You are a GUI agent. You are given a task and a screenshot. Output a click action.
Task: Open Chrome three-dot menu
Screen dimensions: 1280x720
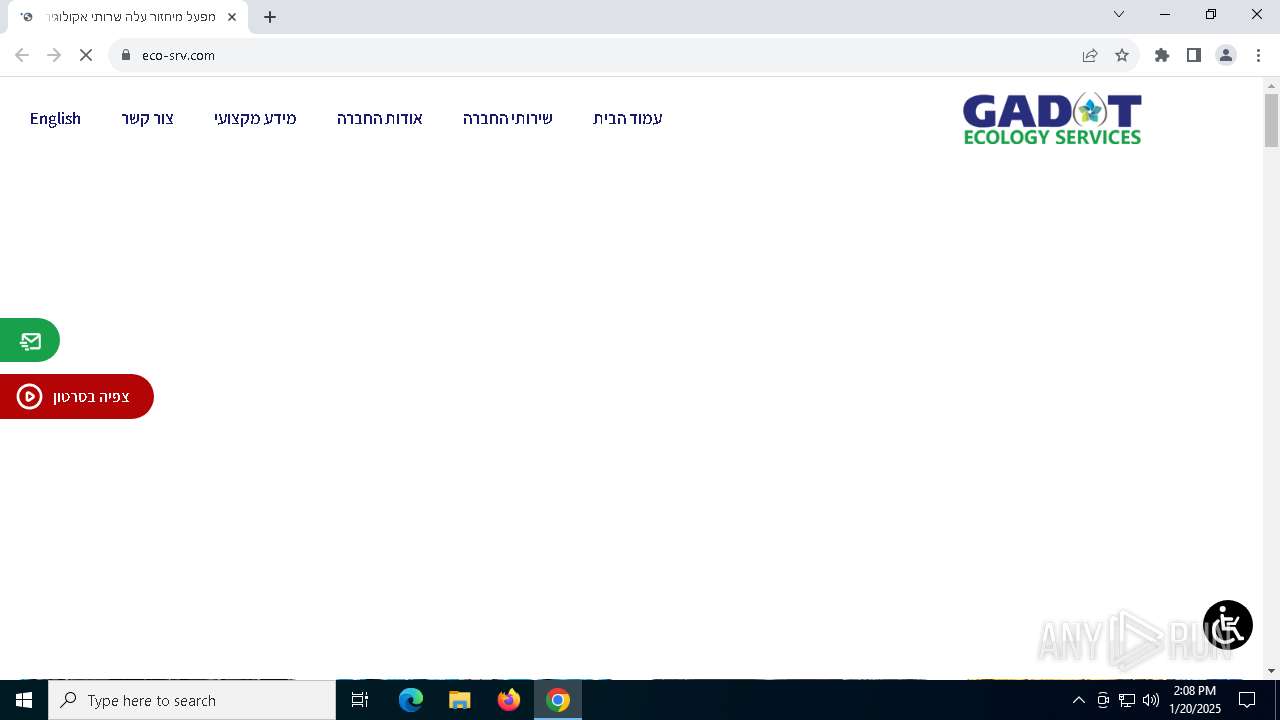tap(1258, 55)
